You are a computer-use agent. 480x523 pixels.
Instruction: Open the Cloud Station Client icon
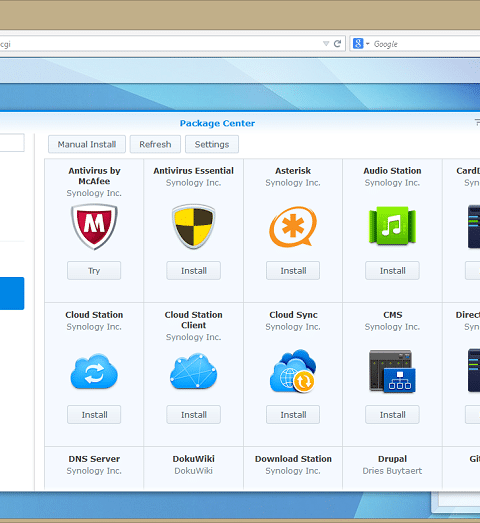(x=193, y=371)
